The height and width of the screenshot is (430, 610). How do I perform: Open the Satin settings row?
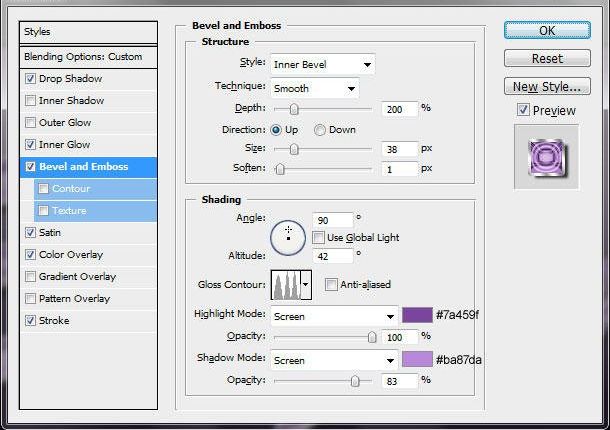pyautogui.click(x=88, y=233)
